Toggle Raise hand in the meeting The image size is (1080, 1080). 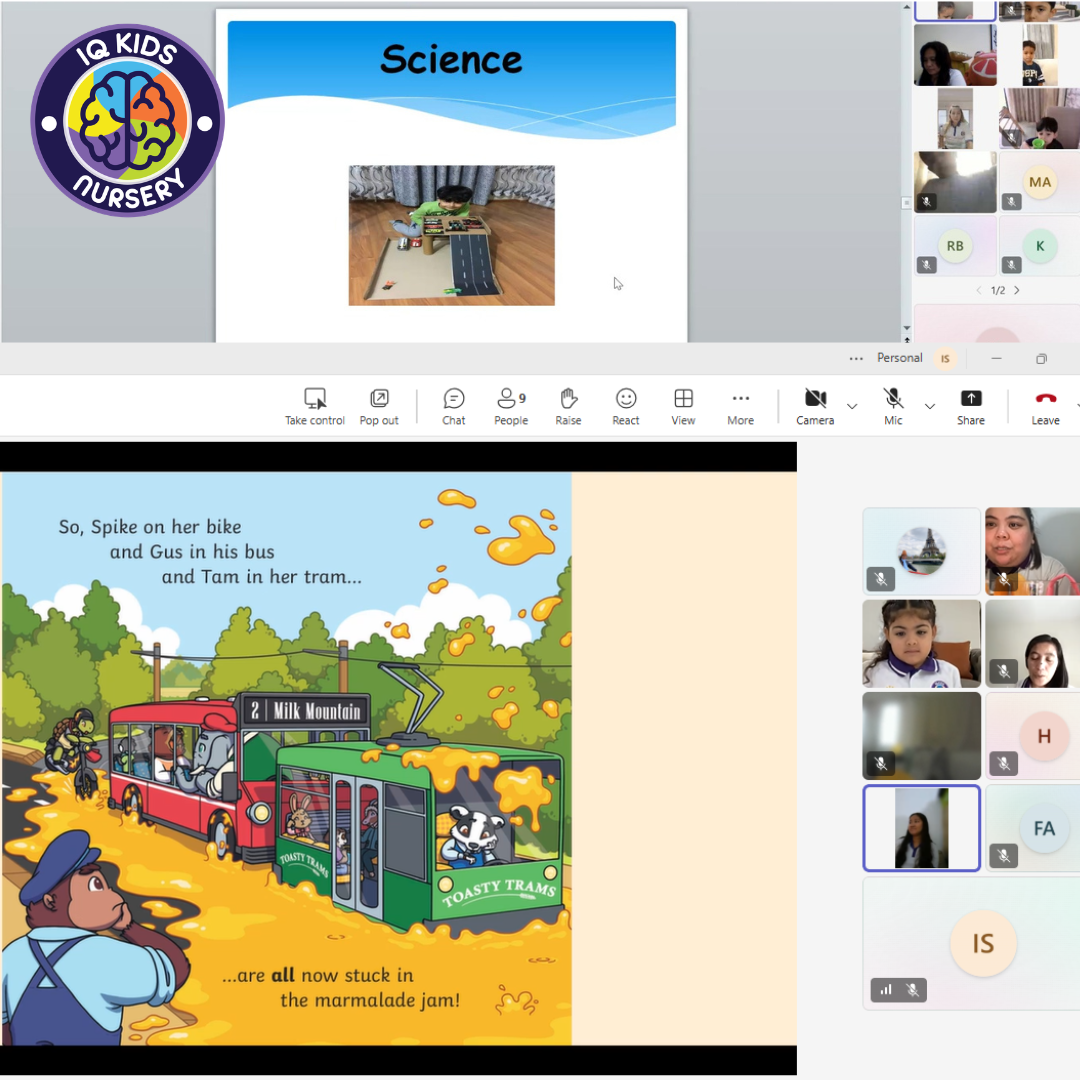pos(568,406)
